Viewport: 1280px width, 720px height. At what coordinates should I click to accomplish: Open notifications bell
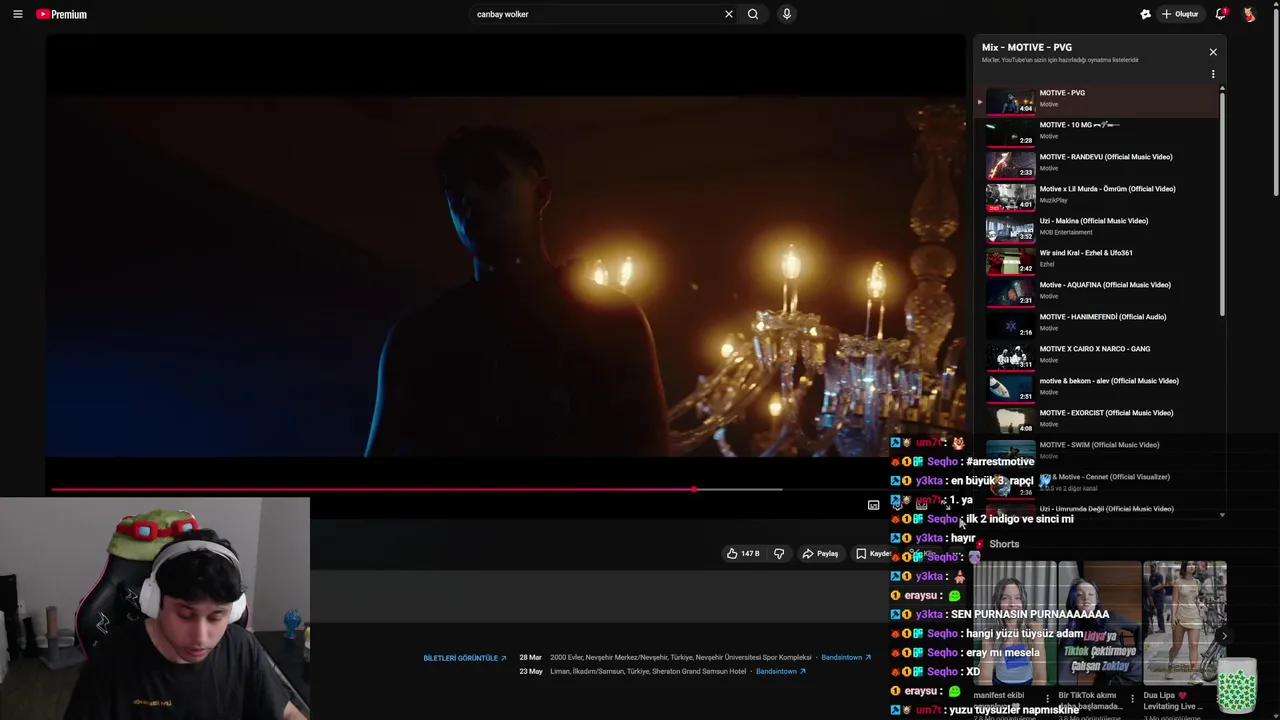(x=1220, y=14)
